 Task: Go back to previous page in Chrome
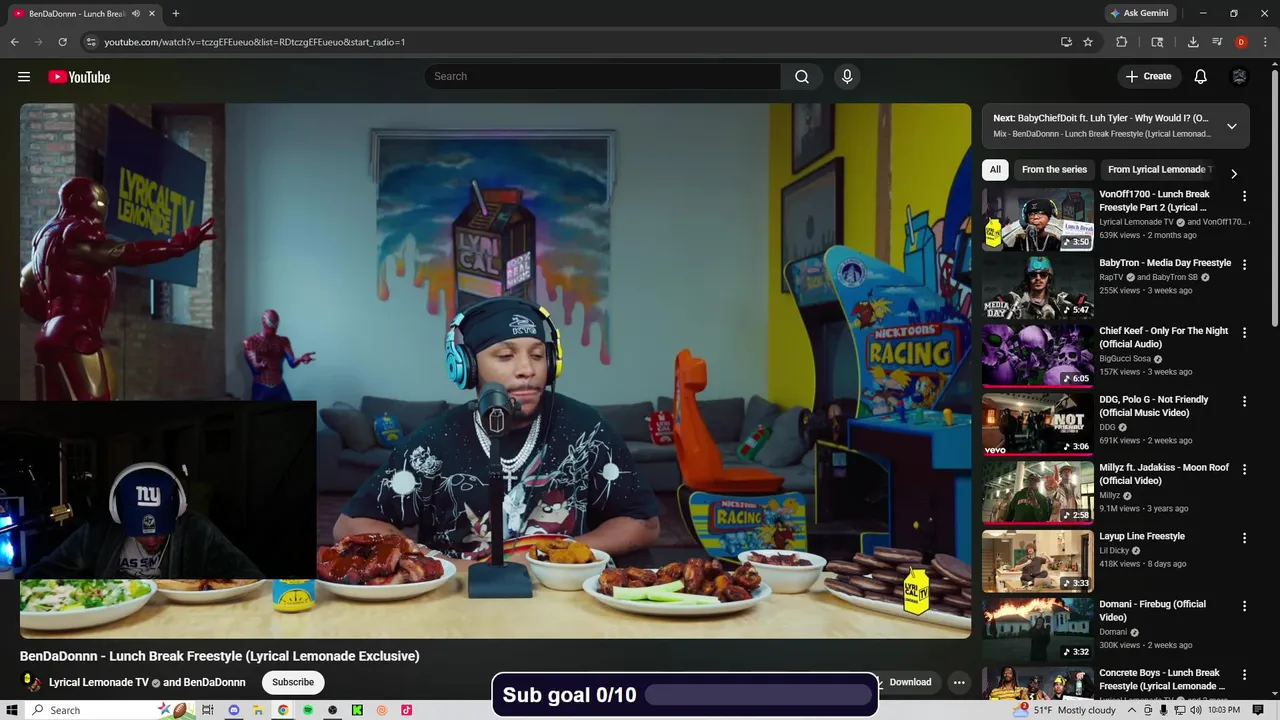pos(15,42)
